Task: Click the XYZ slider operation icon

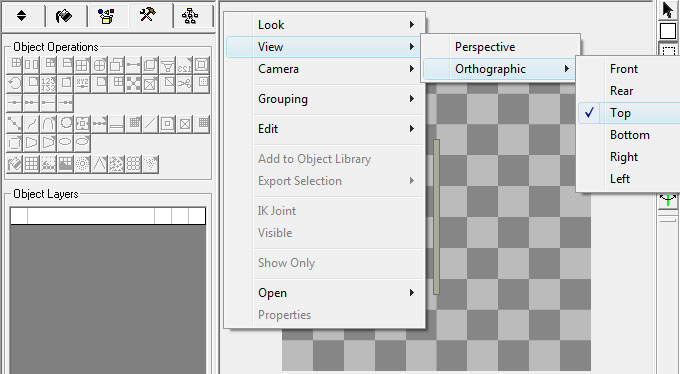Action: click(x=82, y=83)
